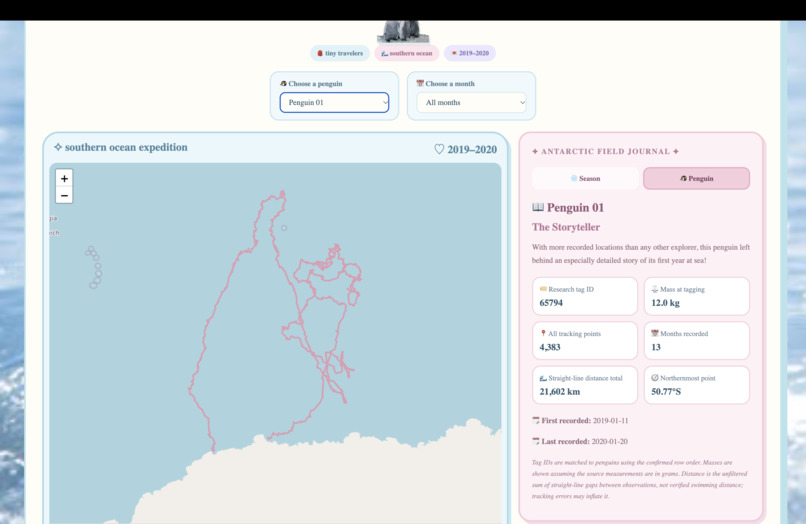This screenshot has height=524, width=806.
Task: Click the ANTARCTIC FIELD JOURNAL heading
Action: (606, 151)
